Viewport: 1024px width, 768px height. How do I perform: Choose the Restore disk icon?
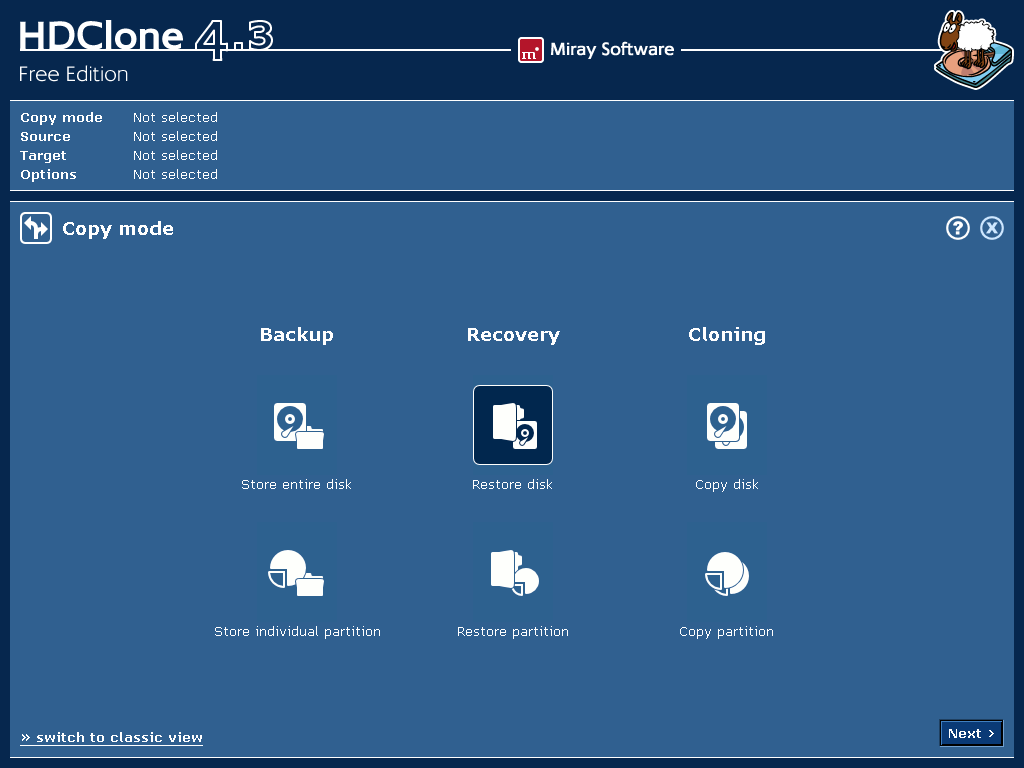coord(513,425)
